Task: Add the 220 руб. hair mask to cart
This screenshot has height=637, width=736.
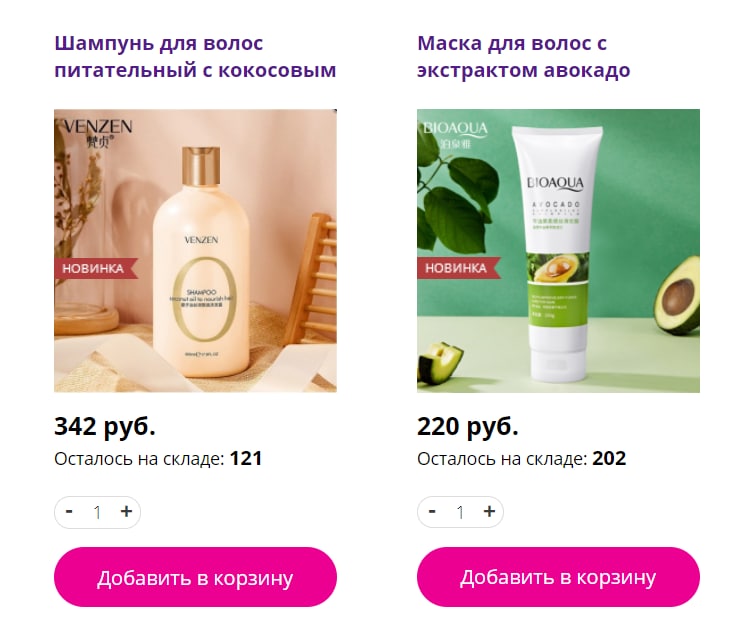Action: (x=558, y=577)
